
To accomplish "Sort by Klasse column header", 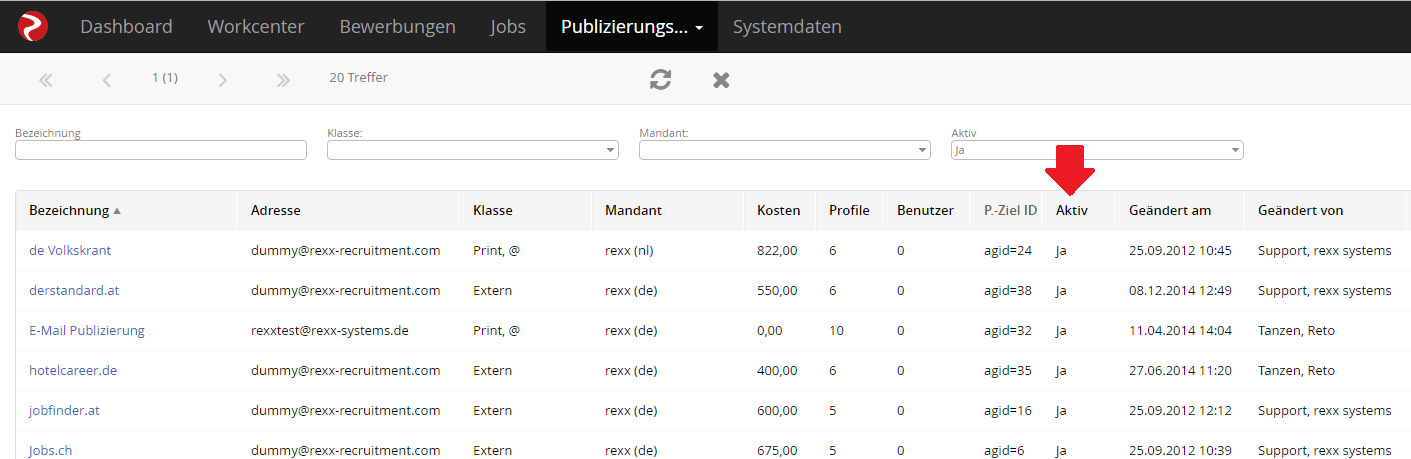I will [x=493, y=210].
